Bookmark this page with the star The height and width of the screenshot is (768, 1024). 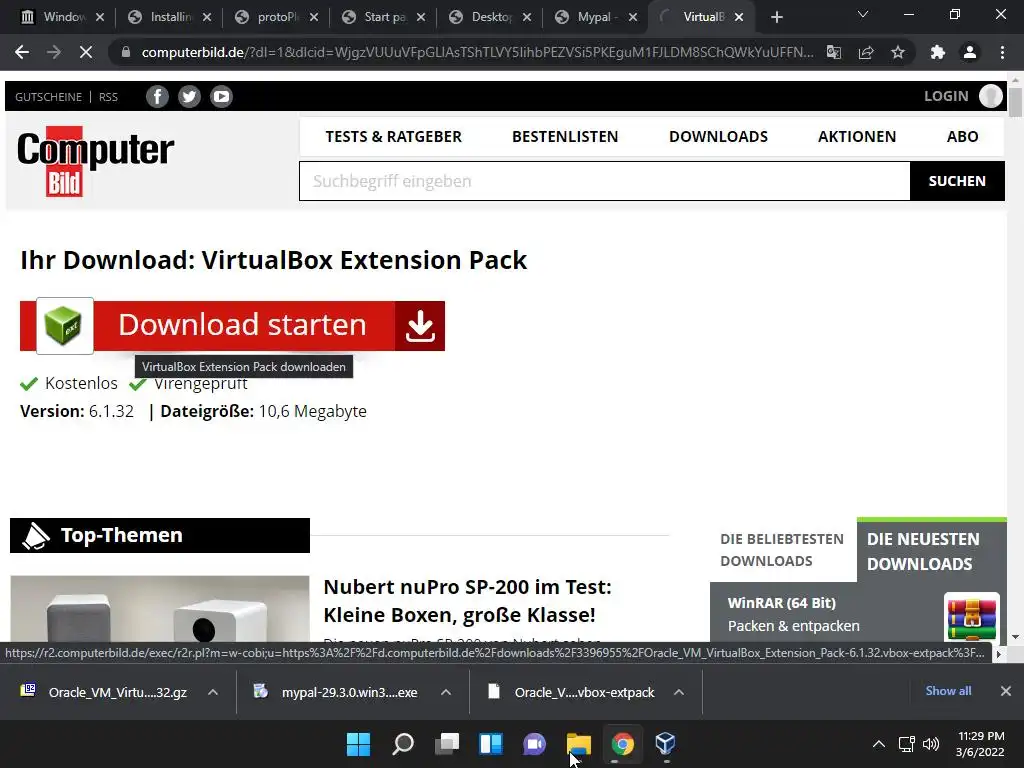click(x=898, y=52)
